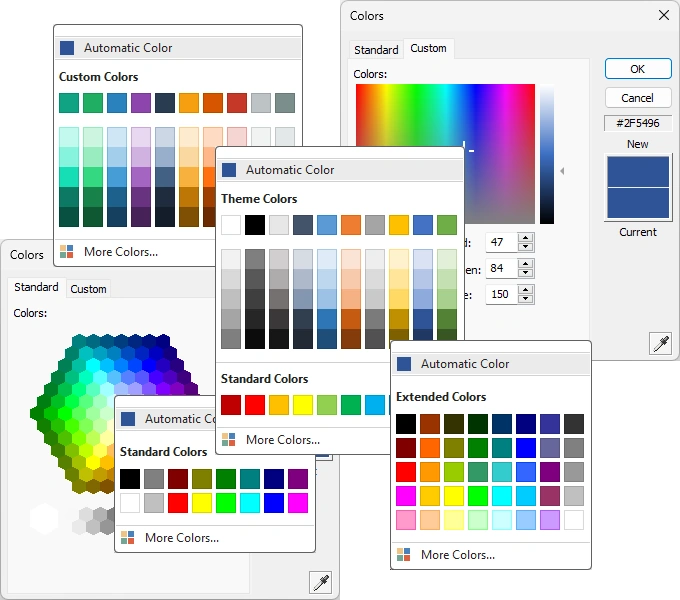680x600 pixels.
Task: Decrease the green value with down arrow
Action: (526, 273)
